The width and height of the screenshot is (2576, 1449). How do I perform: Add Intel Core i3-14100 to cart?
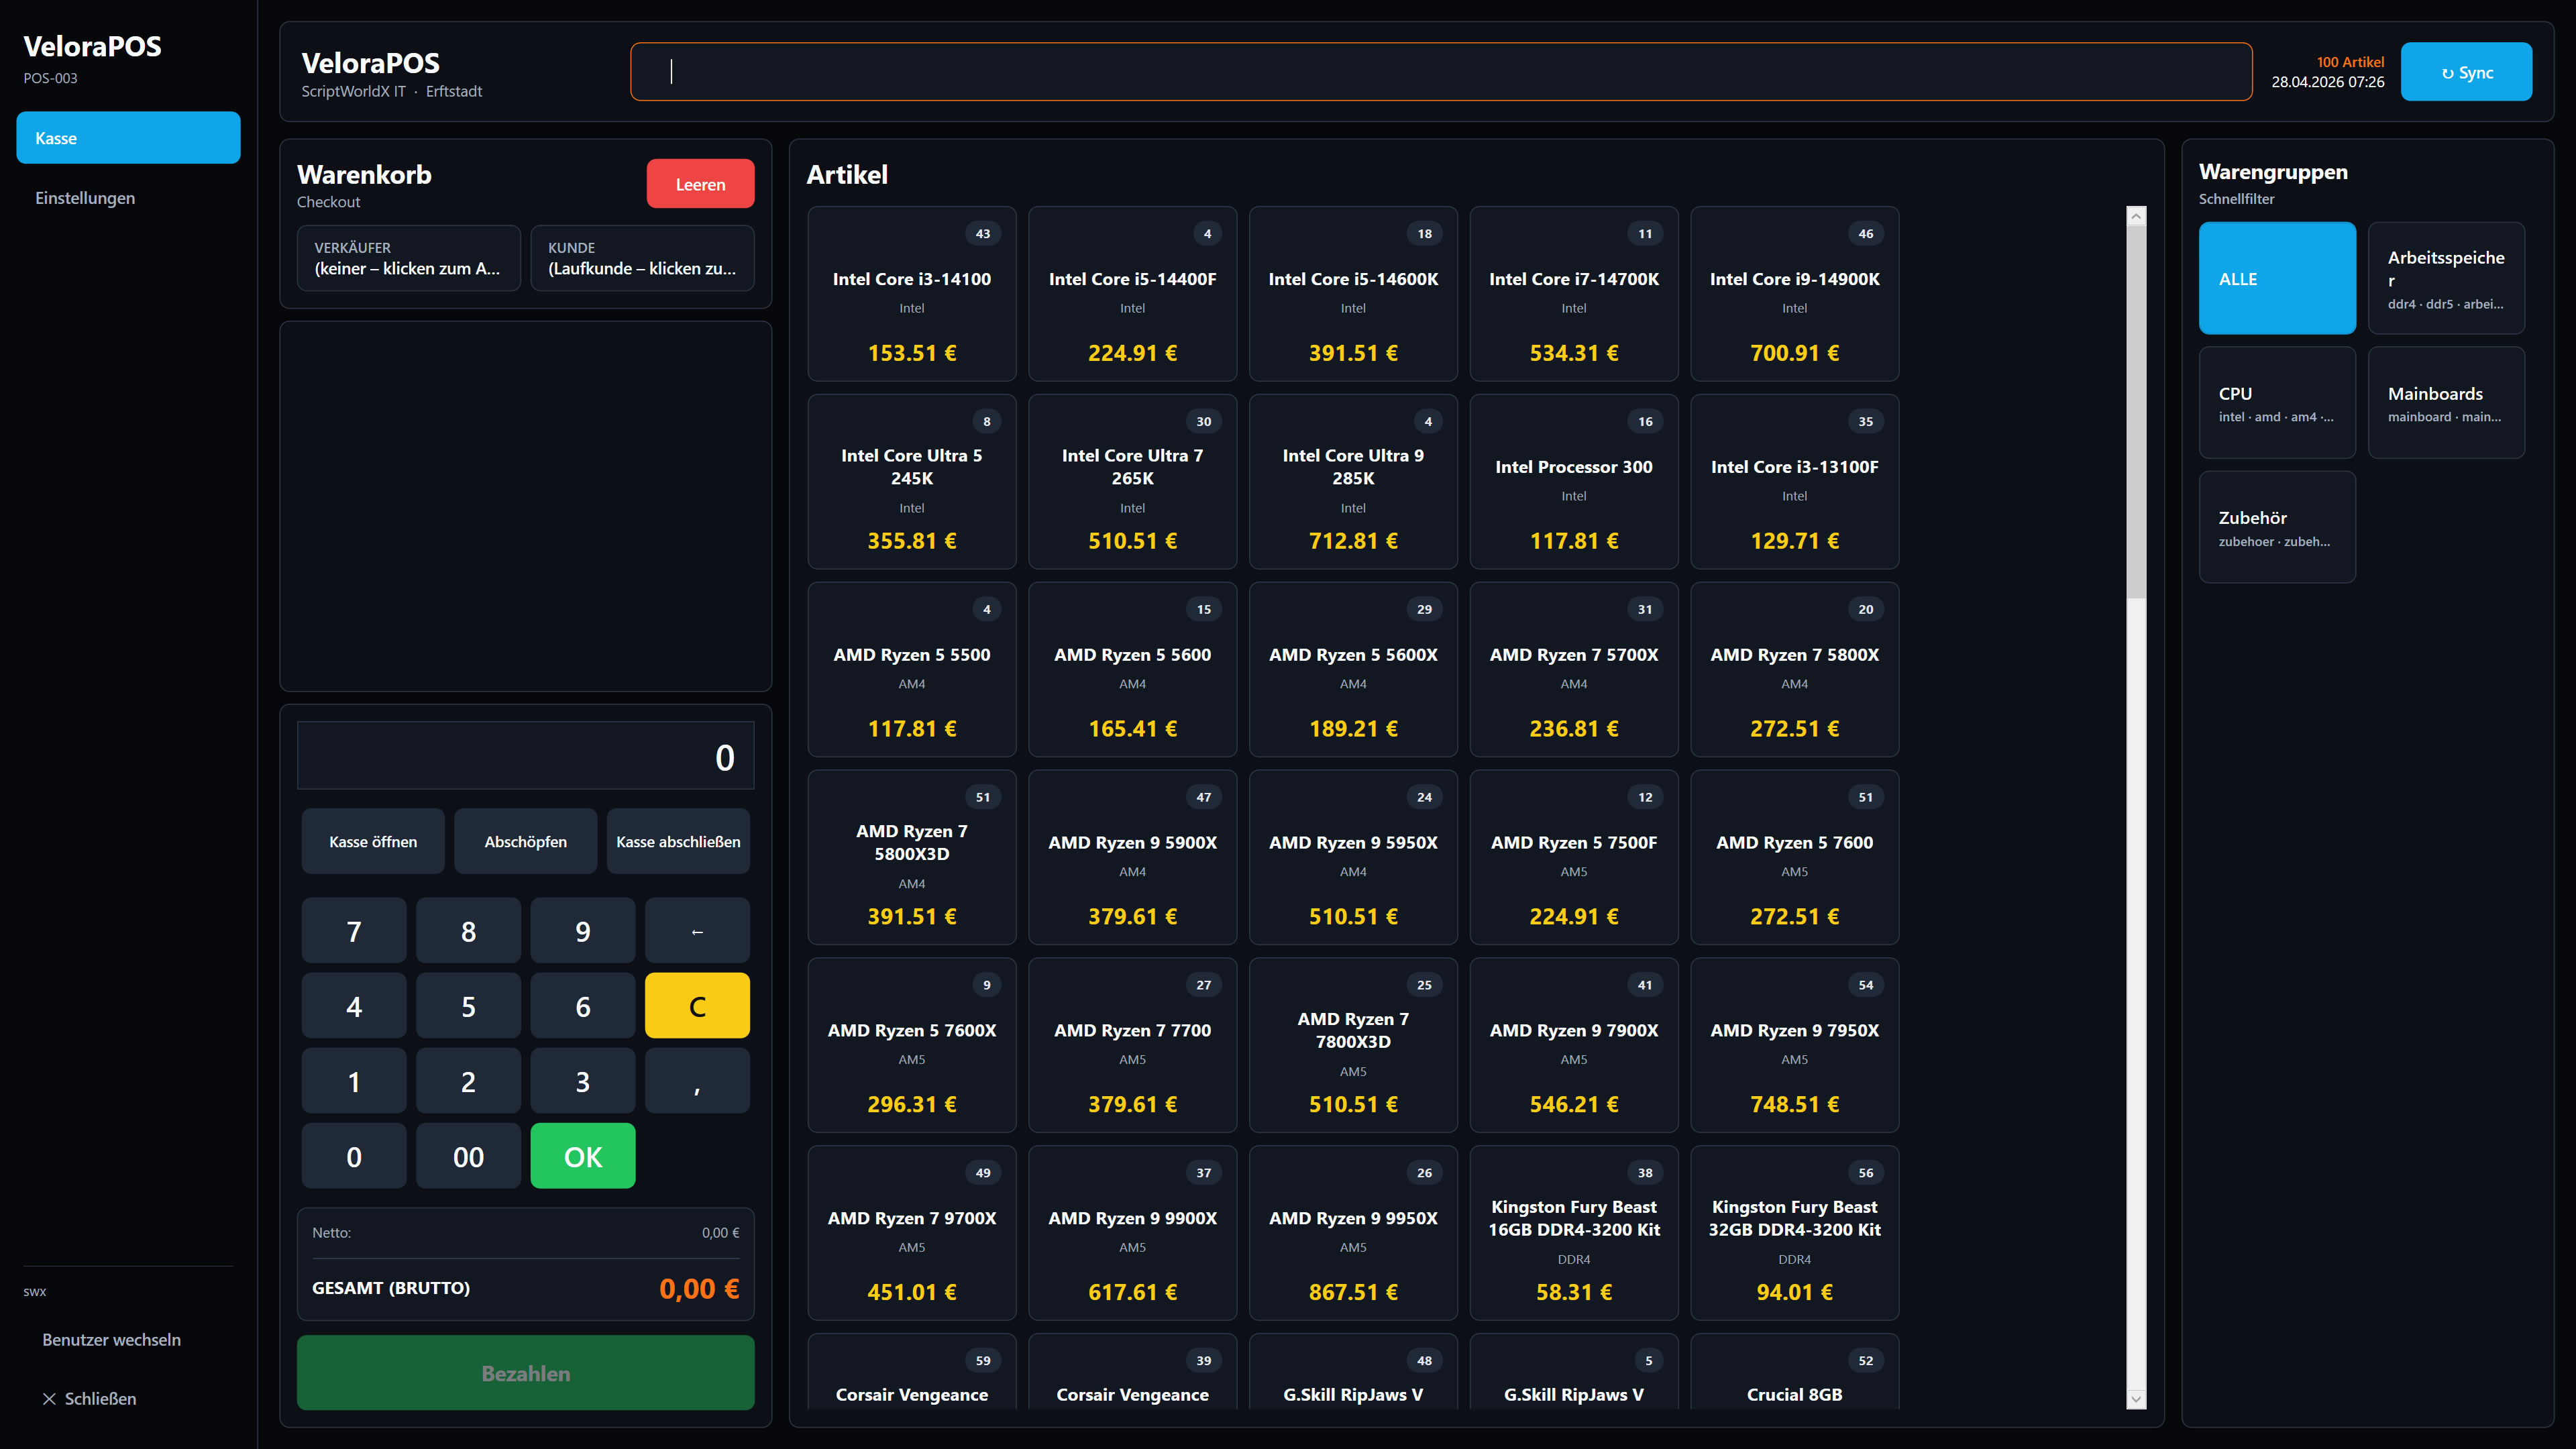tap(912, 294)
